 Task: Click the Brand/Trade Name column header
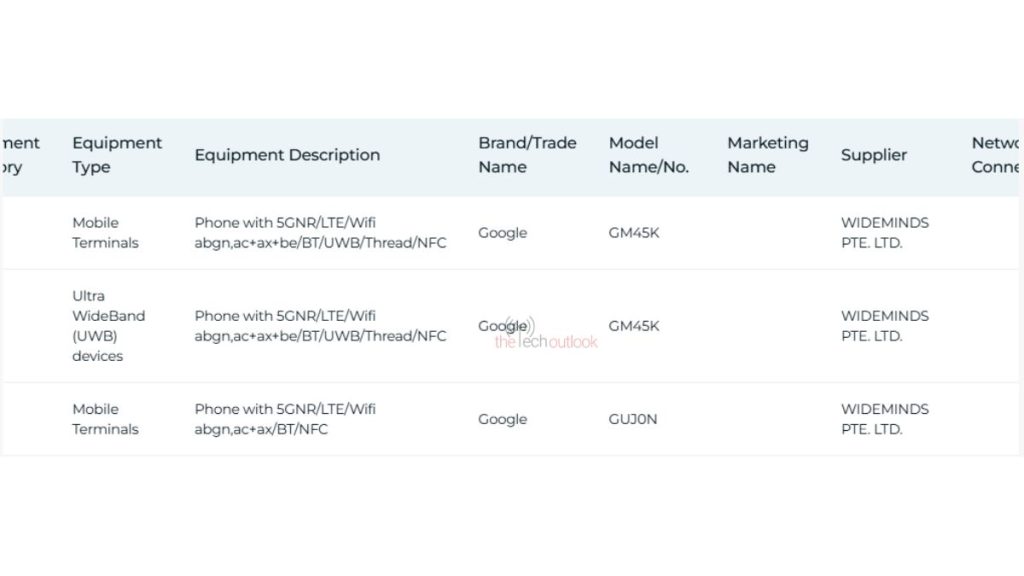tap(527, 155)
